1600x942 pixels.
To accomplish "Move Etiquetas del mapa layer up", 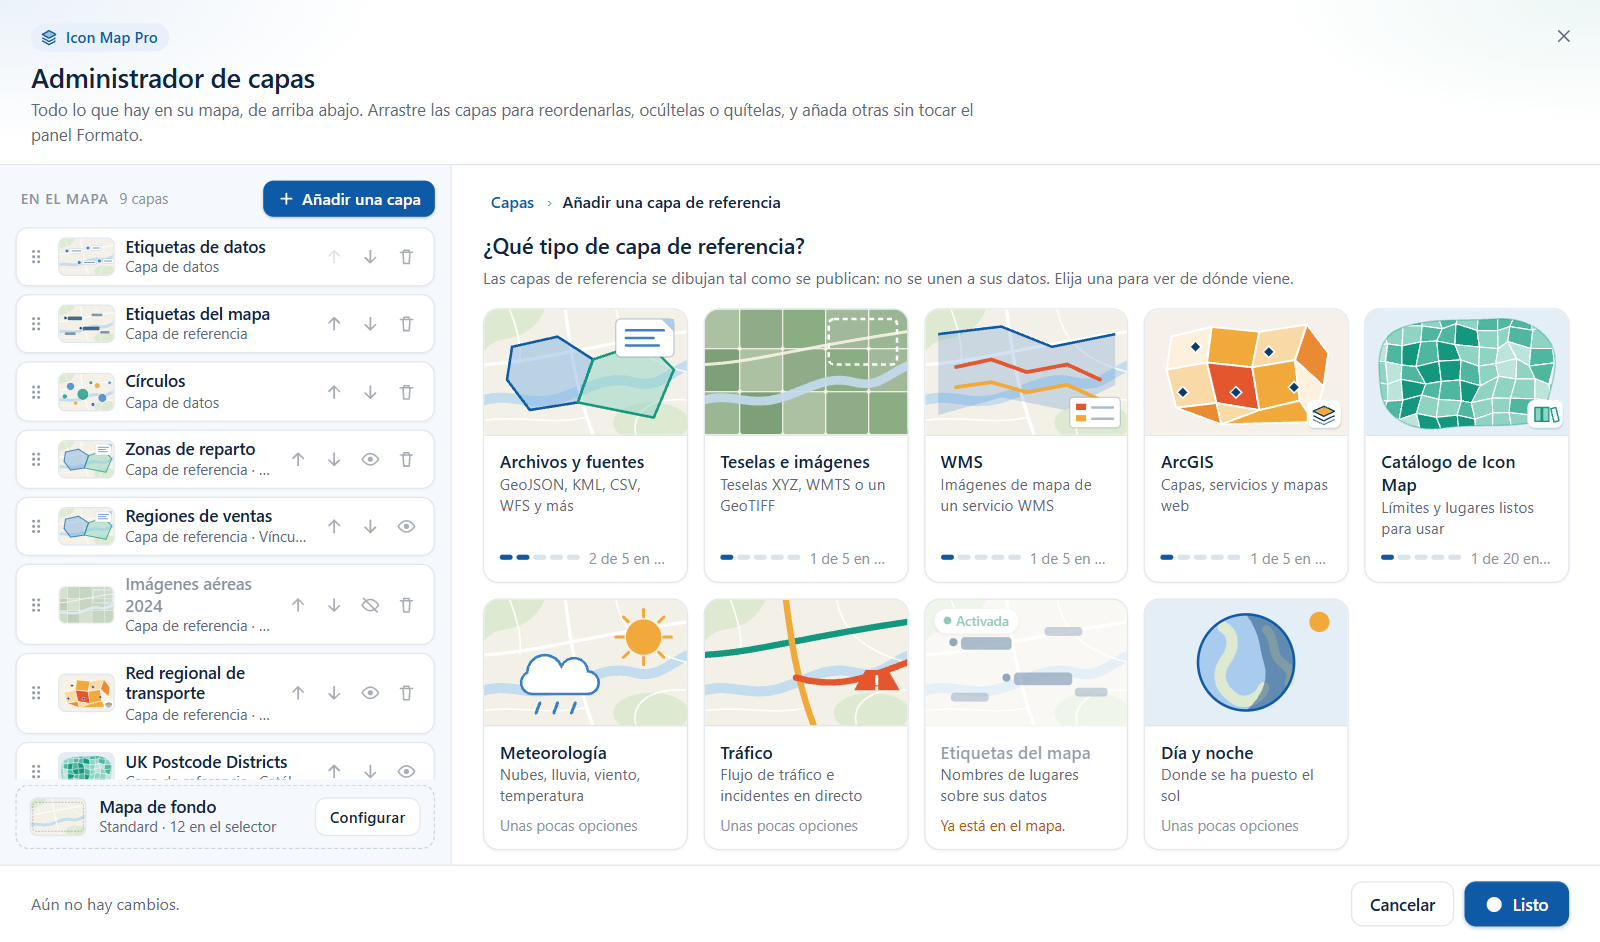I will pos(334,324).
